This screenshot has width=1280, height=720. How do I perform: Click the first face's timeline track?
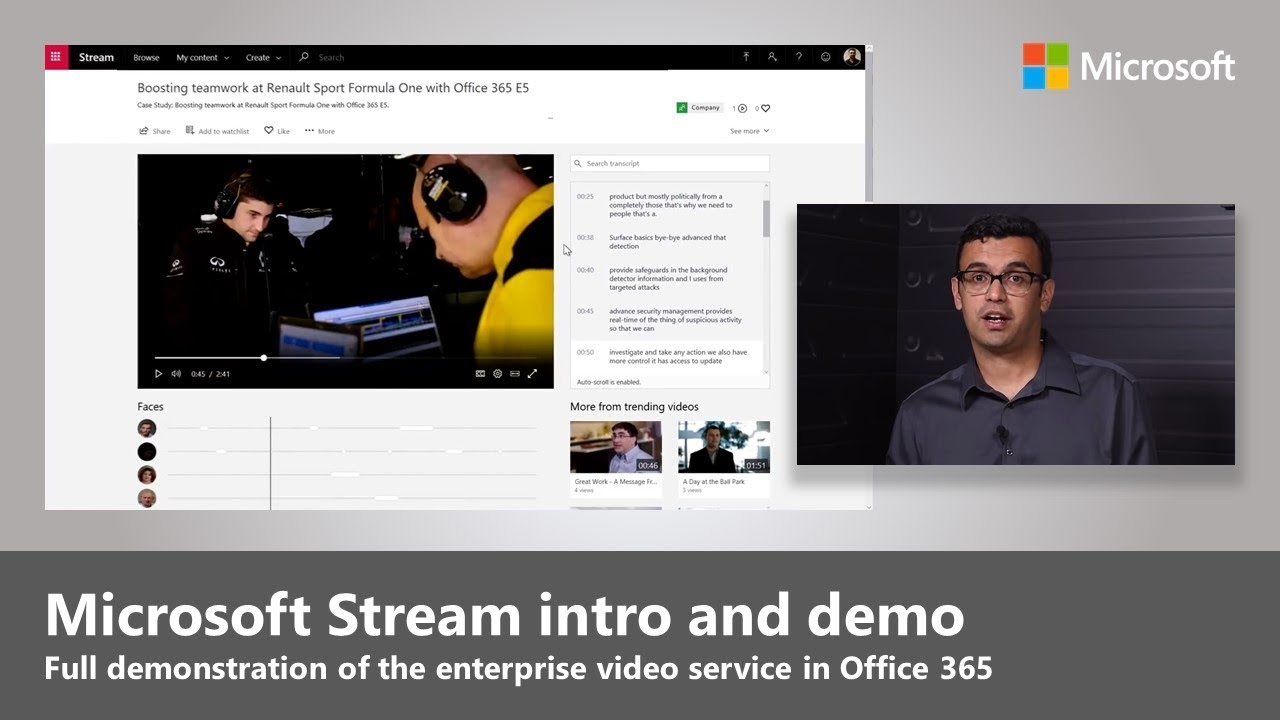coord(351,428)
